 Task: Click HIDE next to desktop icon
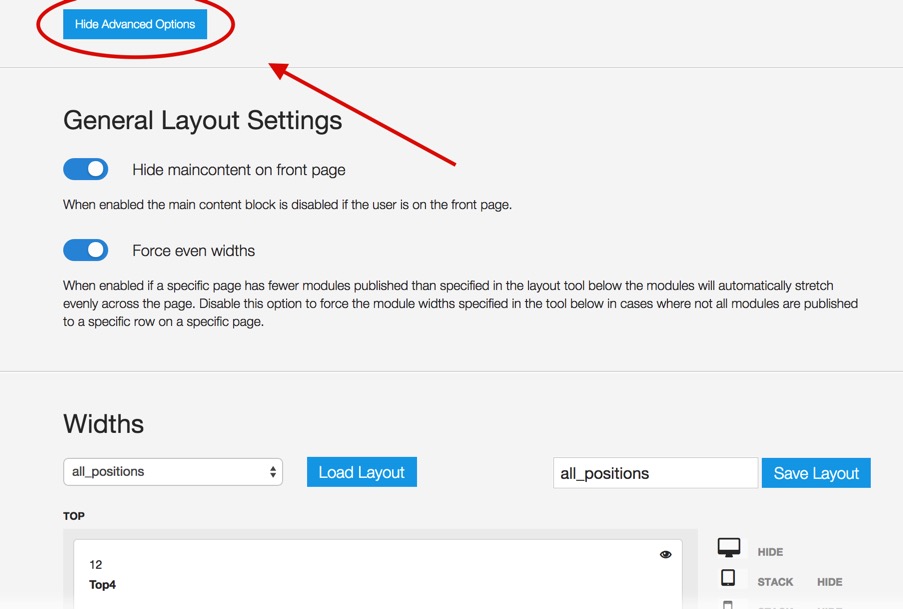tap(770, 552)
